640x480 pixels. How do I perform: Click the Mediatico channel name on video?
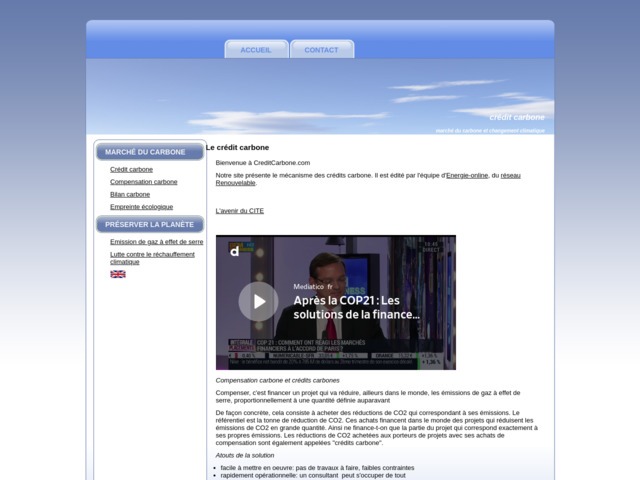coord(313,286)
